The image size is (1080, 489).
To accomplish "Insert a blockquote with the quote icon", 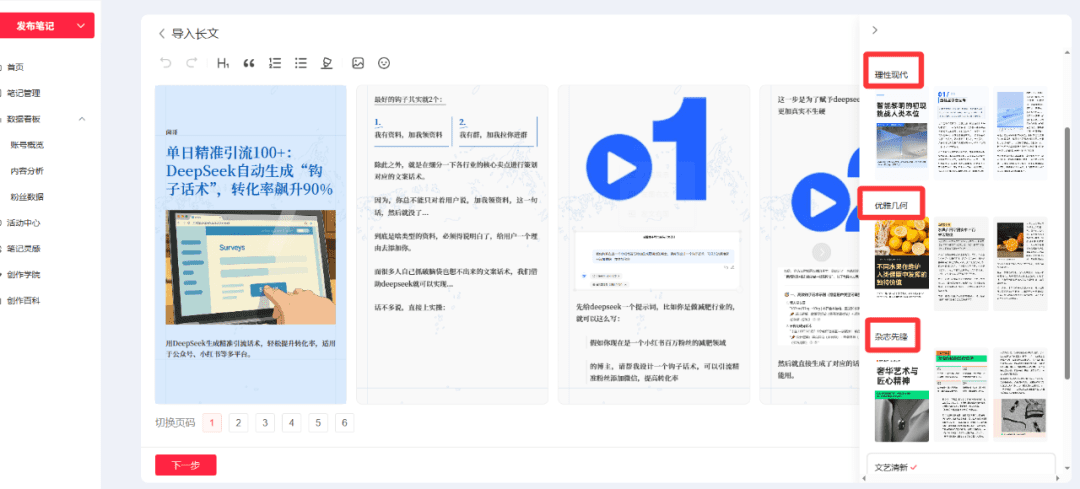I will coord(249,63).
